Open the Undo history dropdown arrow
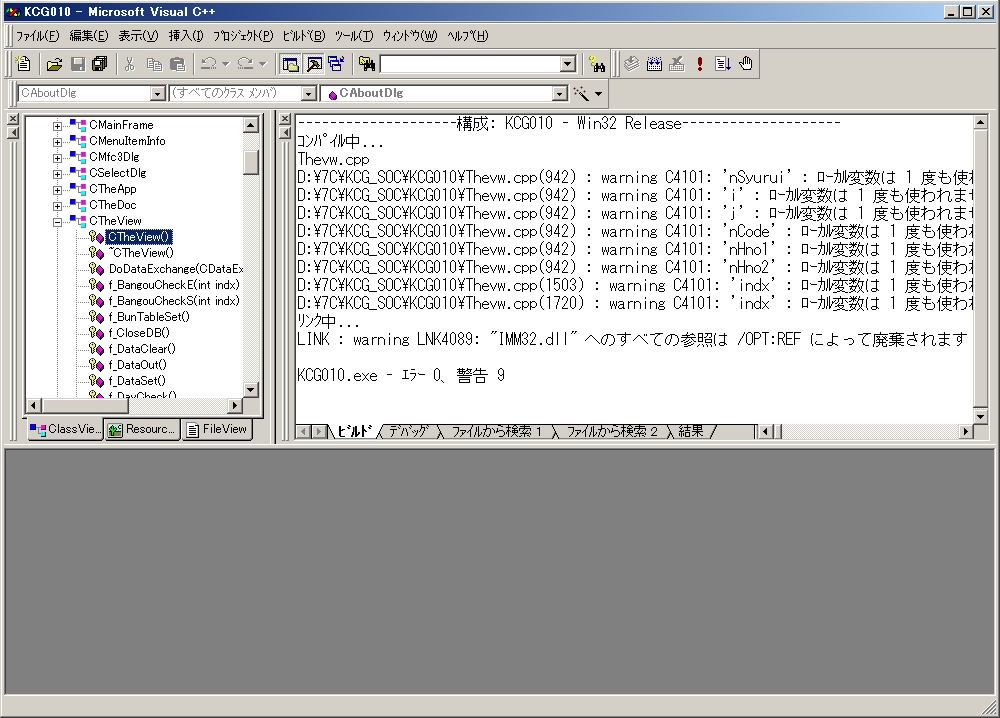This screenshot has width=1000, height=718. coord(225,64)
